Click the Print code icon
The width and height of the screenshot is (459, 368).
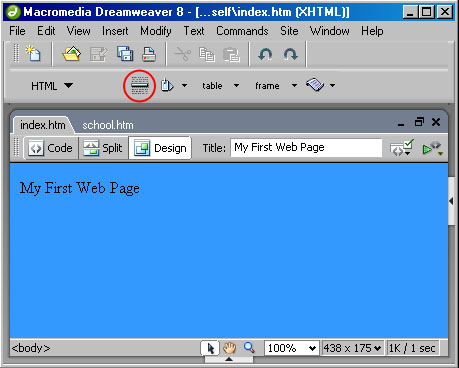point(149,54)
